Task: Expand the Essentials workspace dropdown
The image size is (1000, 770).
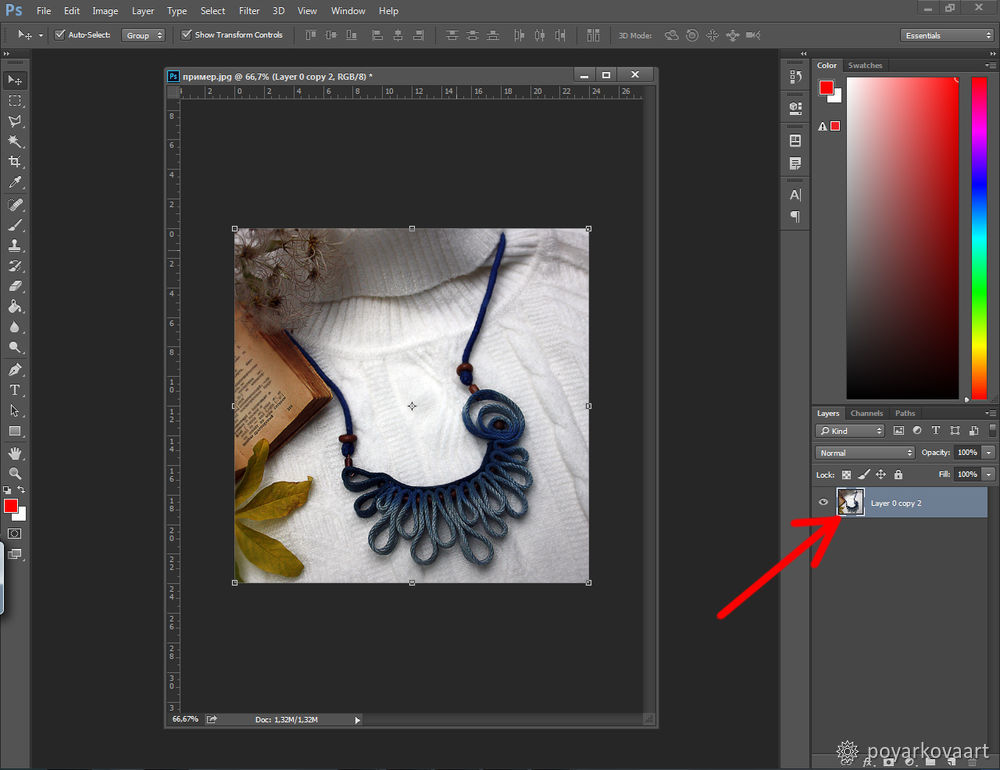Action: [946, 35]
